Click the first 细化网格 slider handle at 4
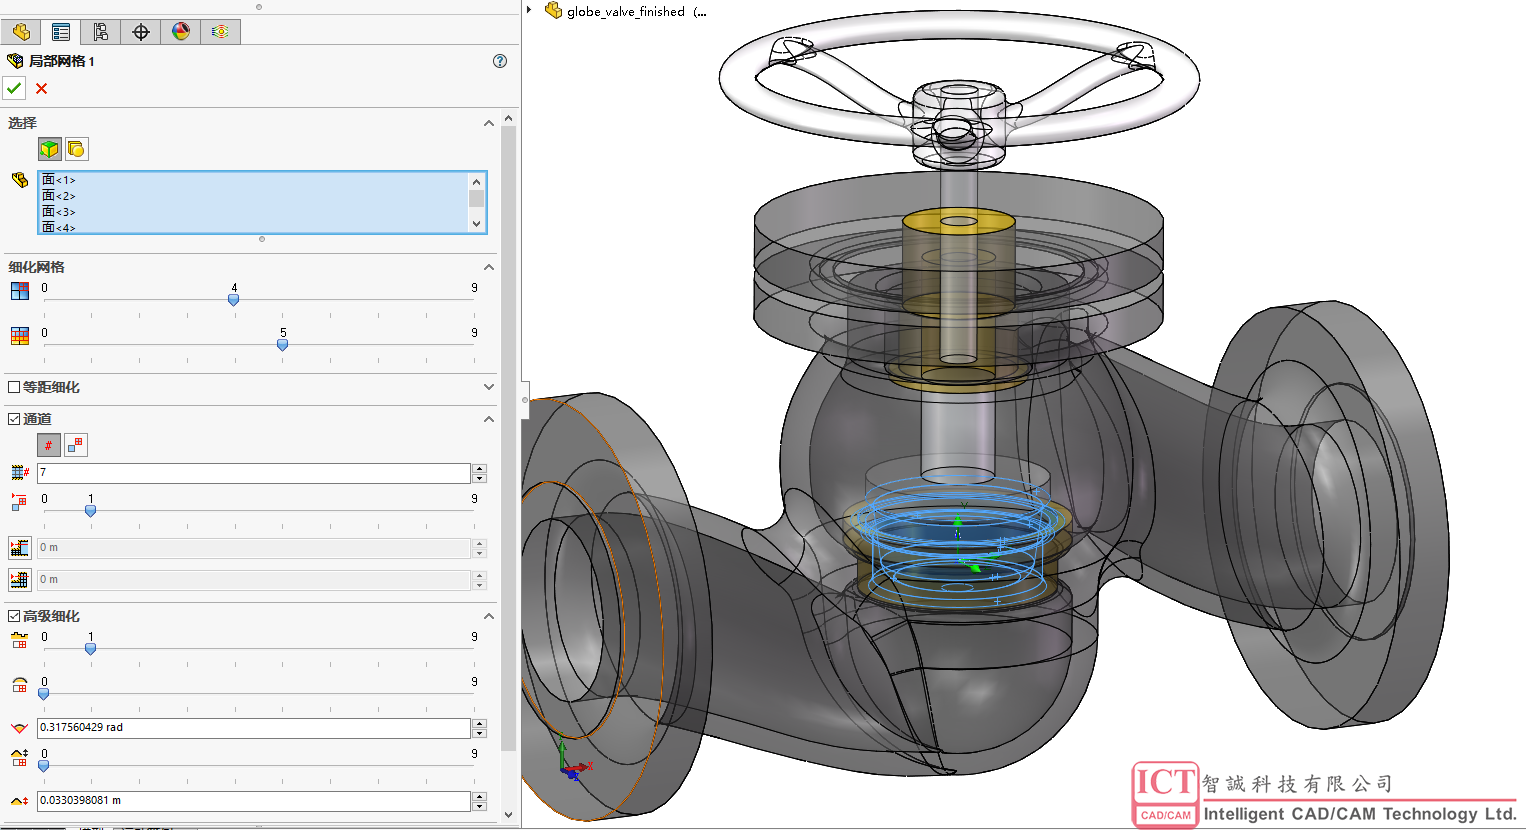Image resolution: width=1526 pixels, height=830 pixels. 234,299
